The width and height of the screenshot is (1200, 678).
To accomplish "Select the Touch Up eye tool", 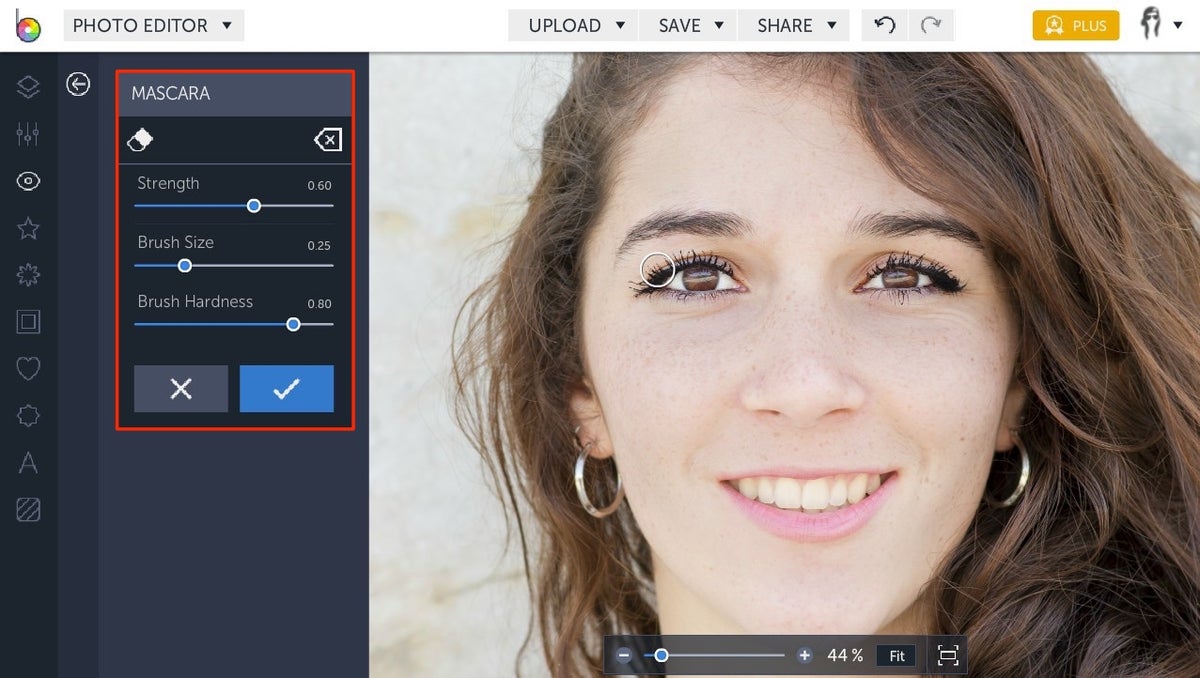I will click(28, 181).
